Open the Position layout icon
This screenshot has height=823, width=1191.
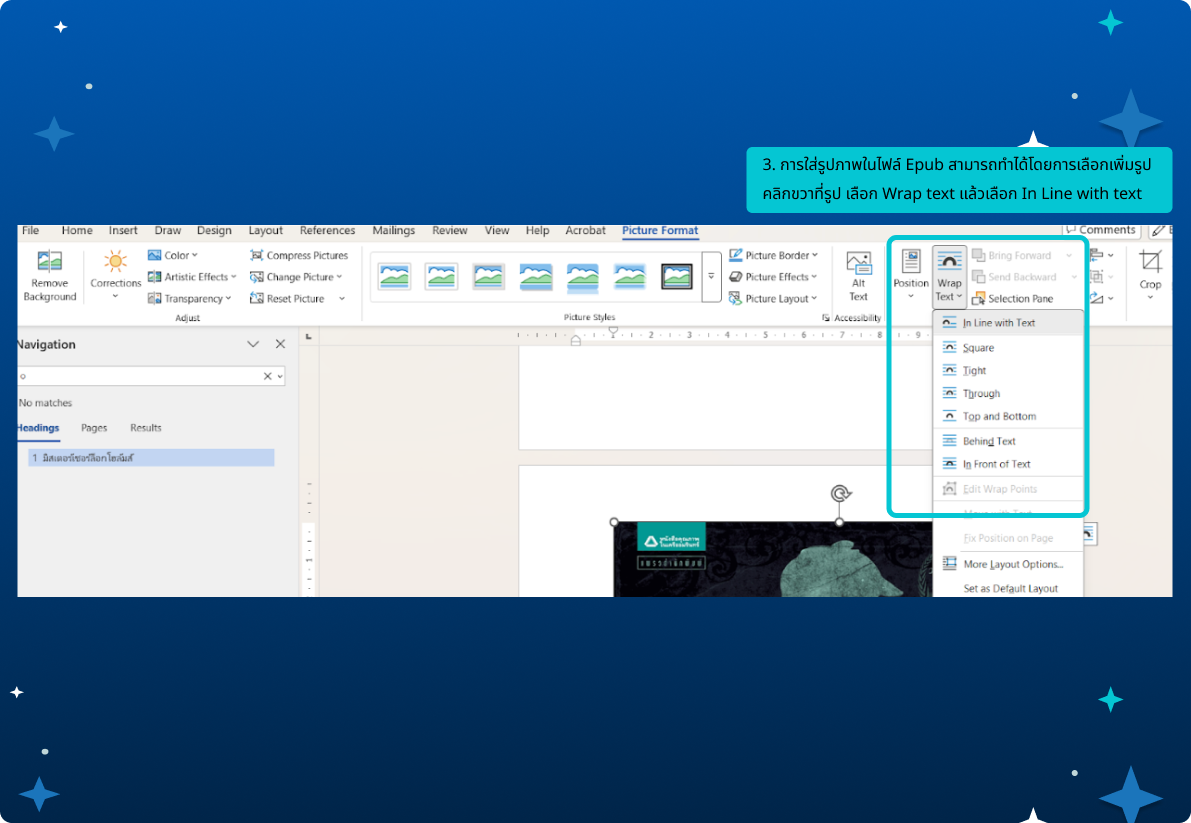point(911,263)
